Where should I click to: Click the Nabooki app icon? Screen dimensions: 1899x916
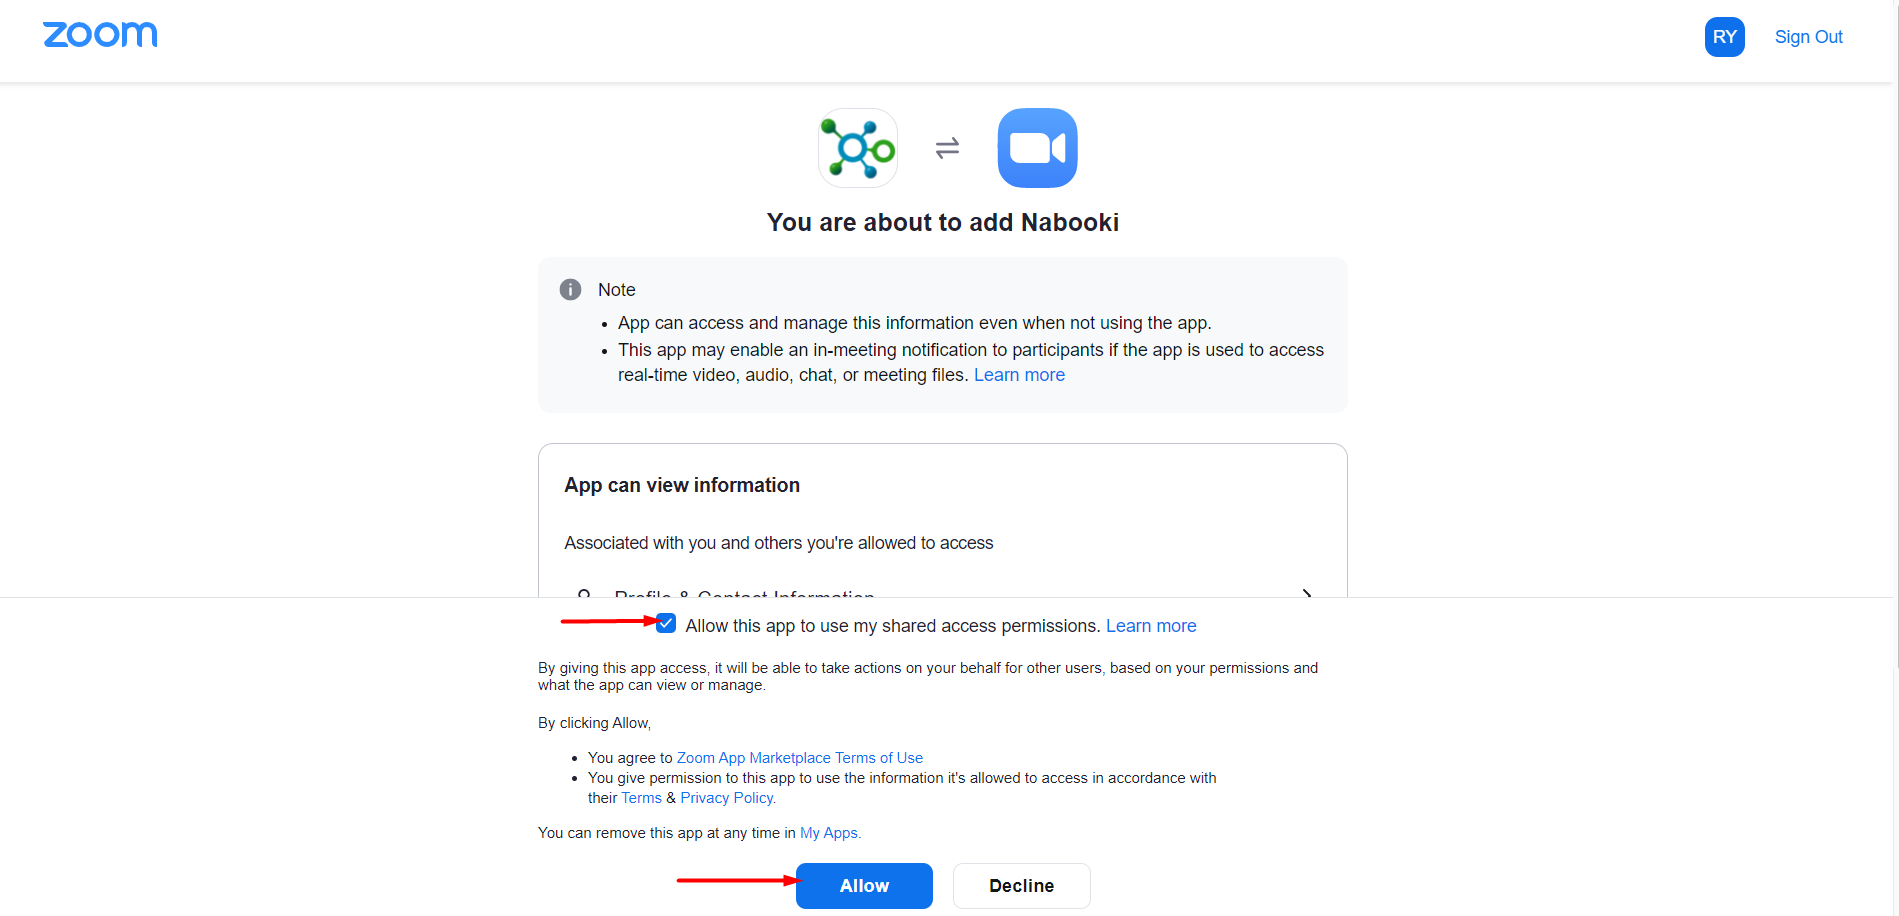pos(858,148)
